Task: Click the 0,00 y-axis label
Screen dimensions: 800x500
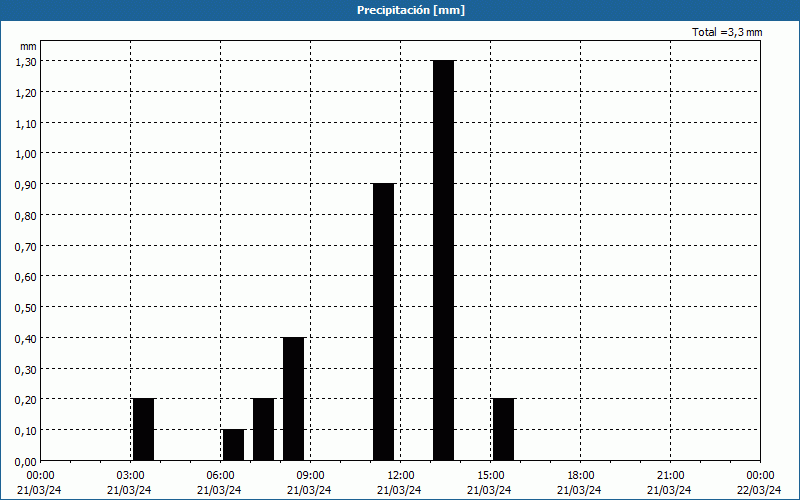Action: 26,462
